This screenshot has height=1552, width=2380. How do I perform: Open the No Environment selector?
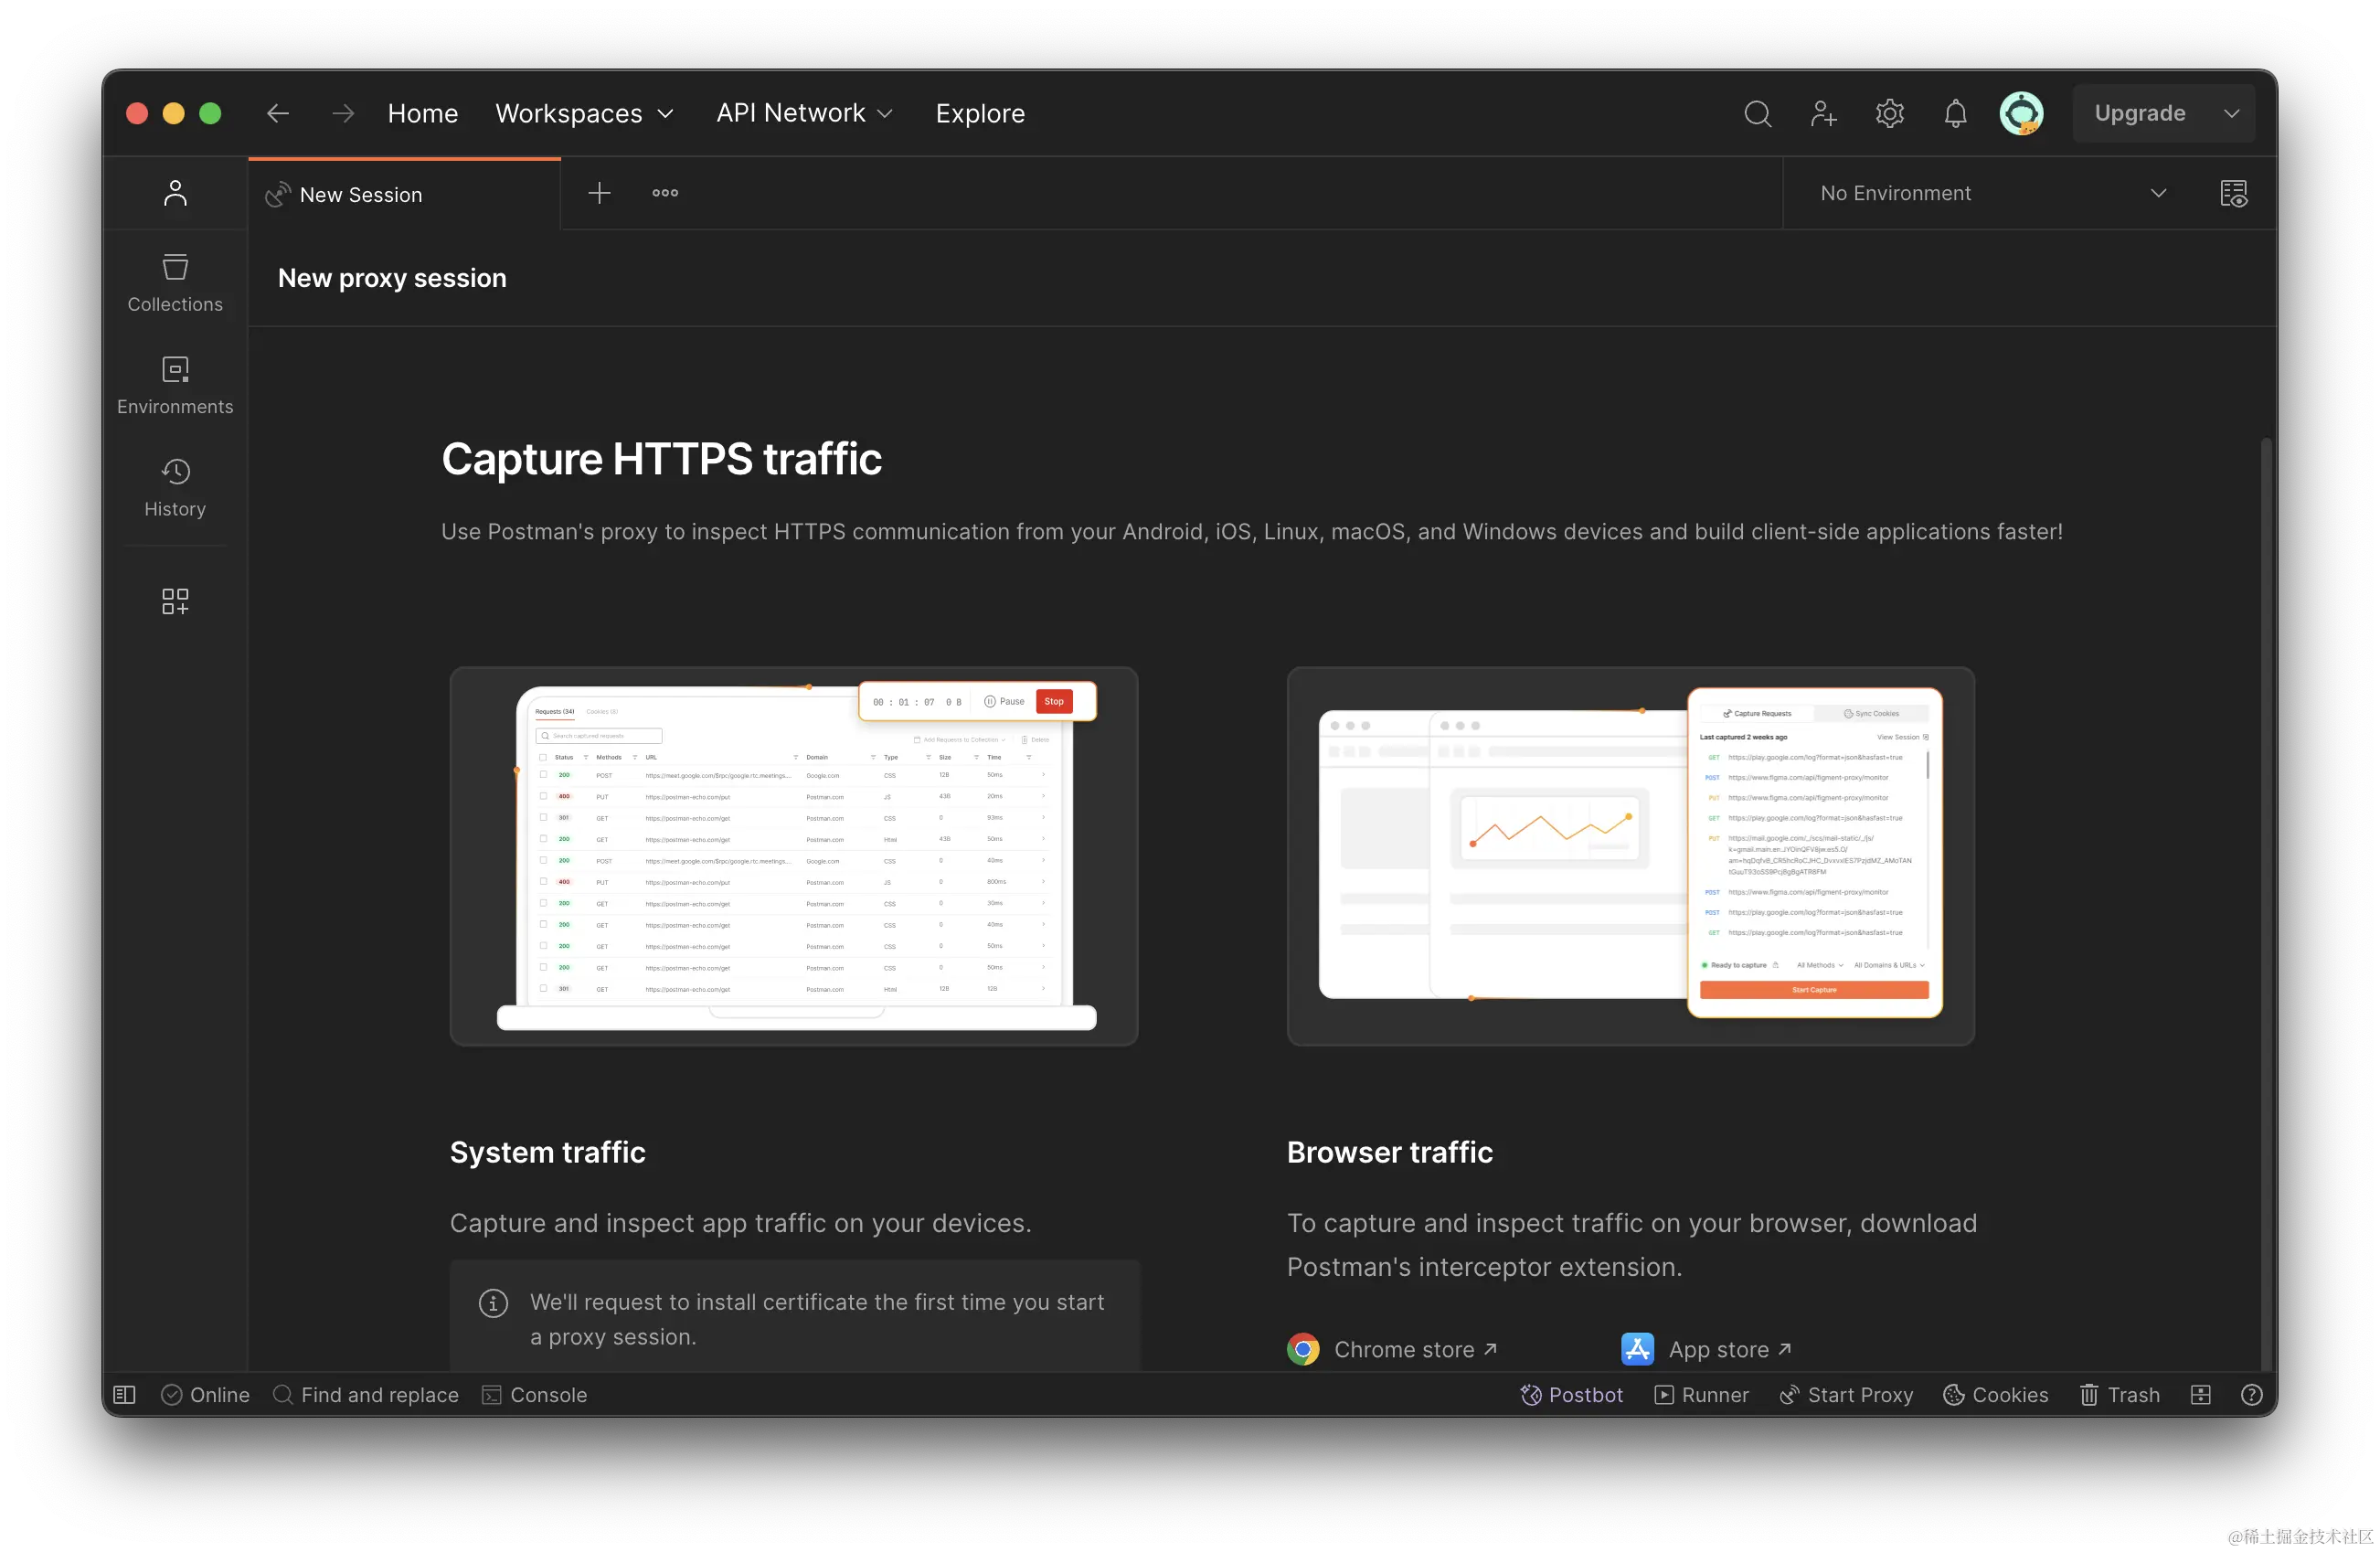click(x=1992, y=194)
